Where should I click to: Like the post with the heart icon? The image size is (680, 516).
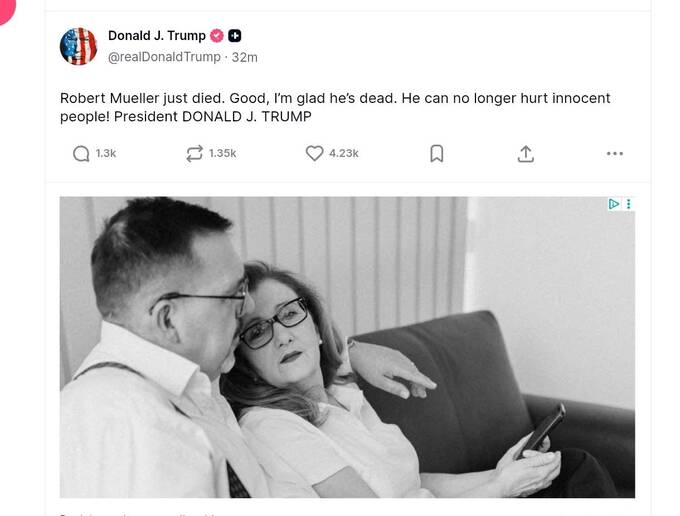314,153
